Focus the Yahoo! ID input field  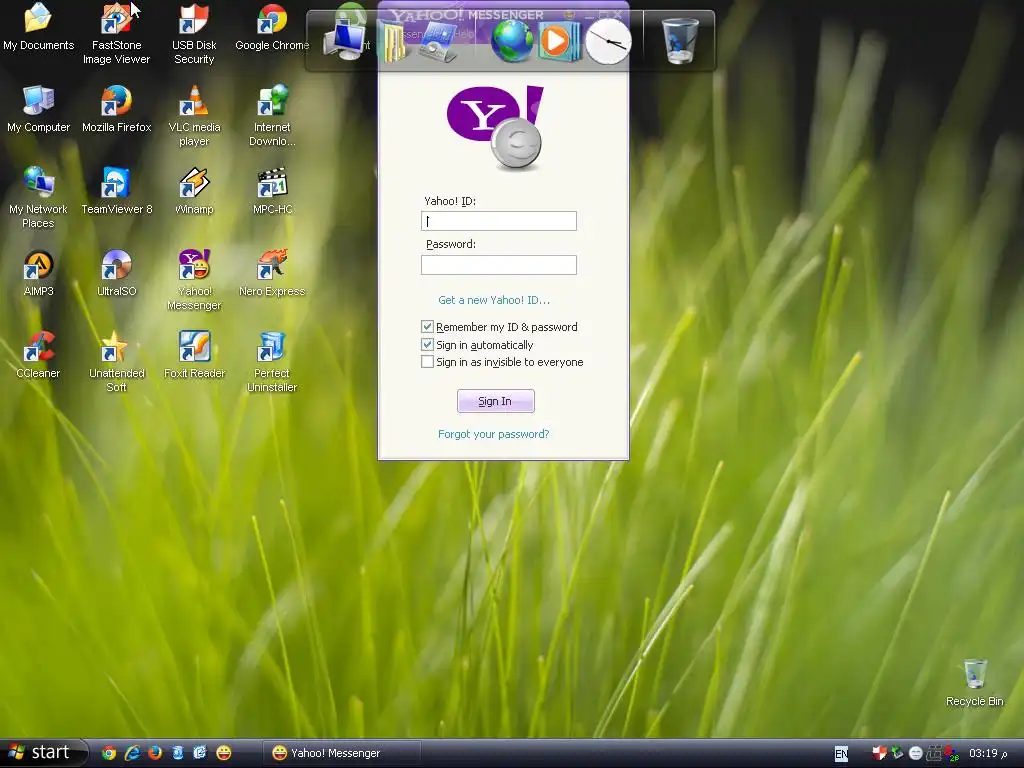click(499, 221)
